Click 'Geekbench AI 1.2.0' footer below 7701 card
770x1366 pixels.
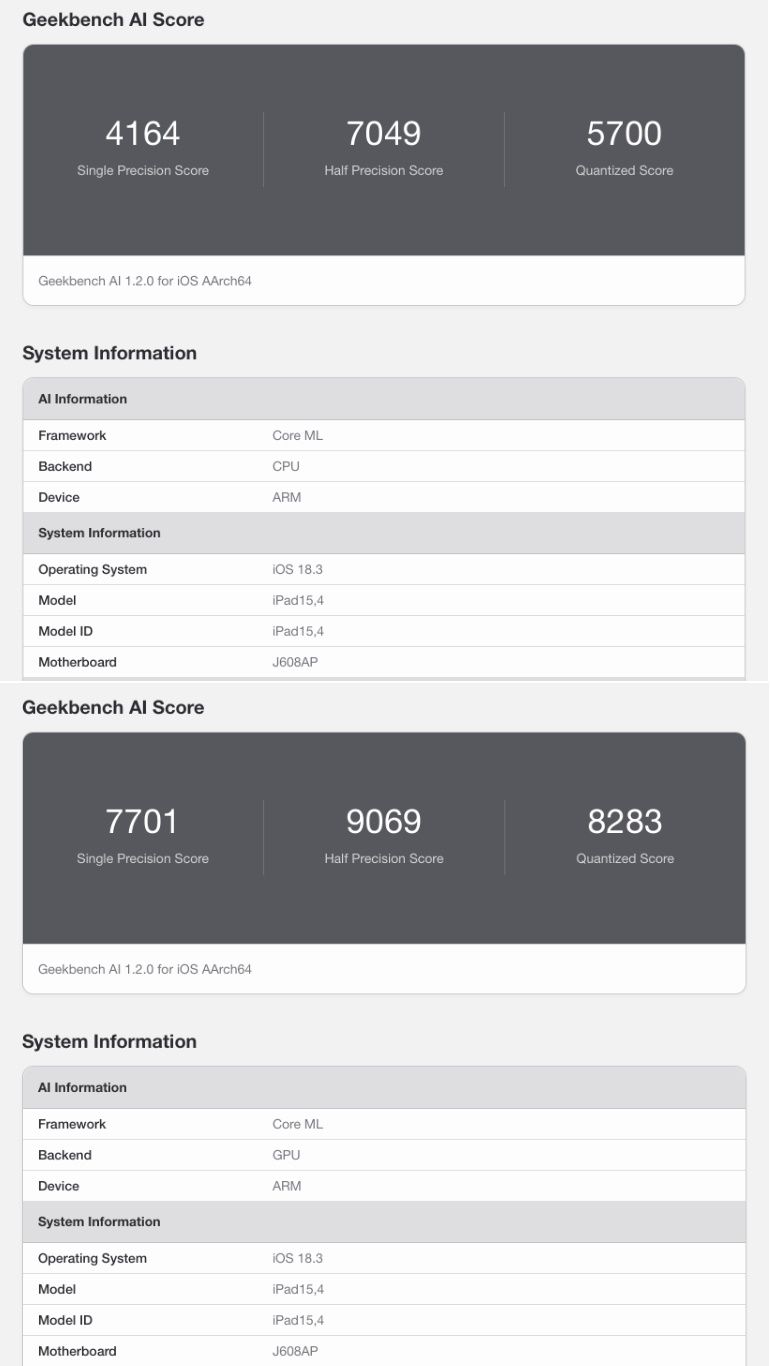tap(145, 969)
